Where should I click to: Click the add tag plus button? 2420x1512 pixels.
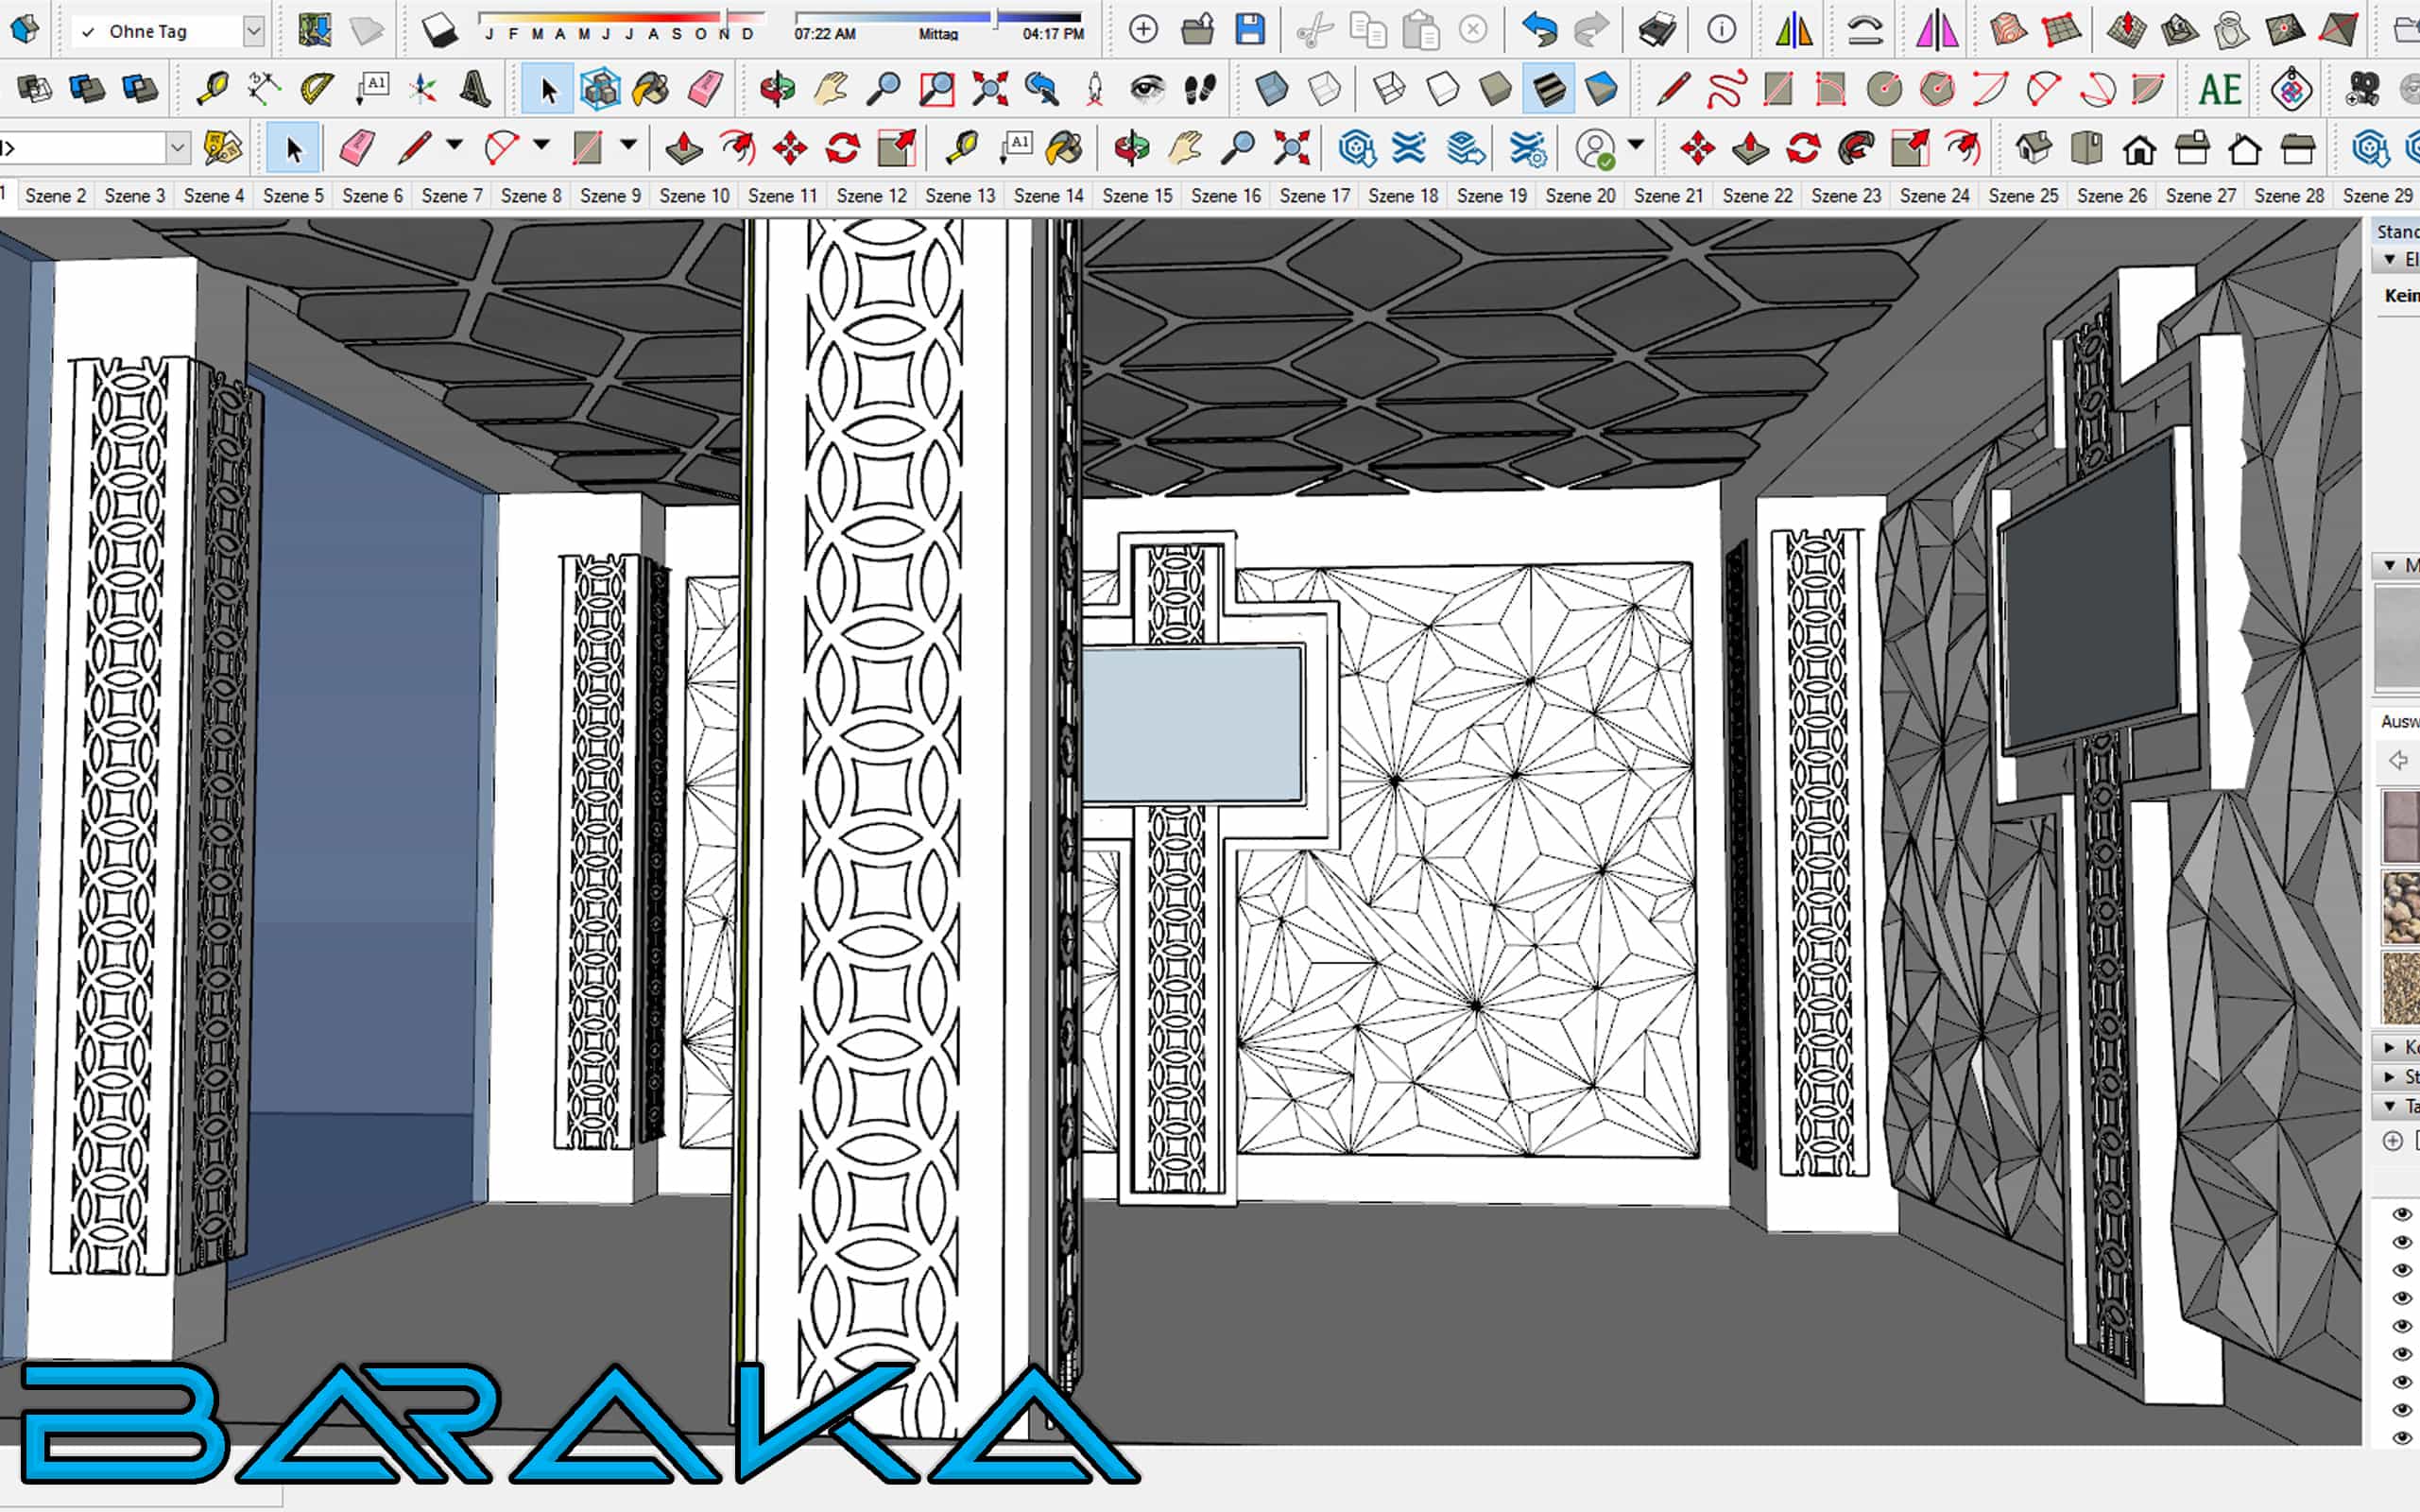pos(2392,1141)
